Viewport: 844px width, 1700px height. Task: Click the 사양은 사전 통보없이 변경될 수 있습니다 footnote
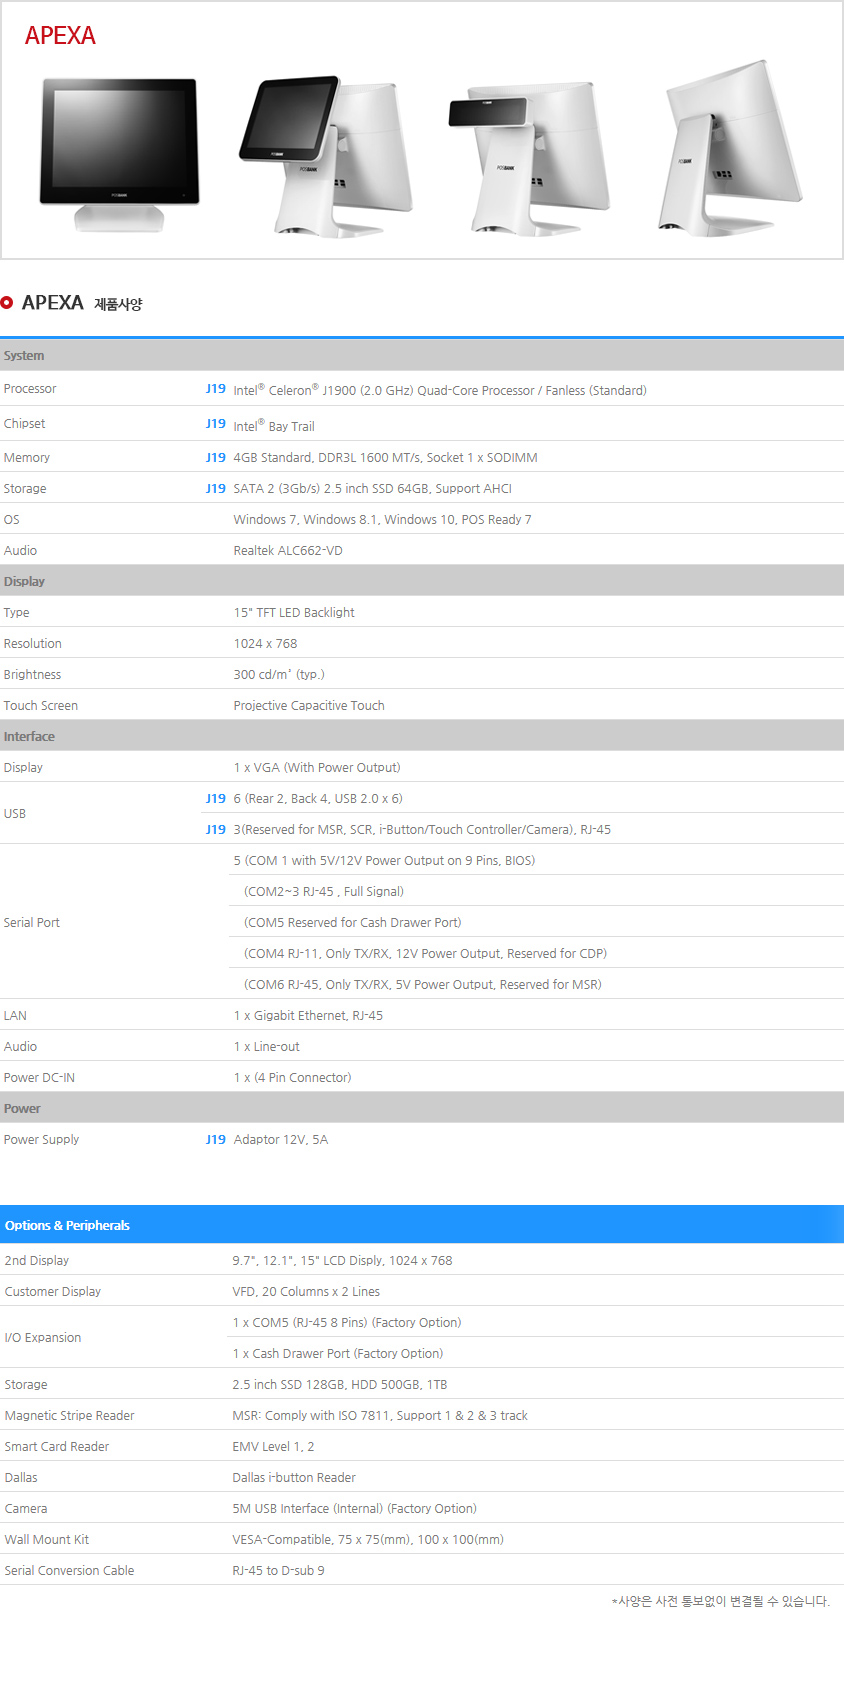coord(721,1601)
